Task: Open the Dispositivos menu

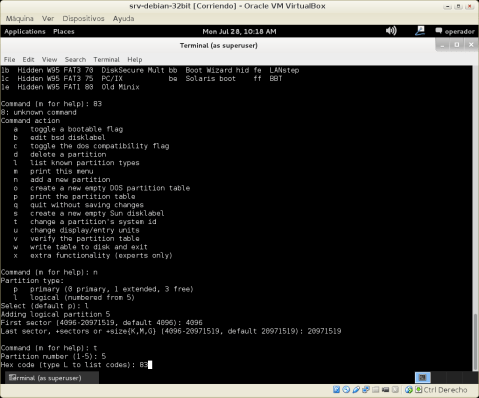Action: coord(83,18)
